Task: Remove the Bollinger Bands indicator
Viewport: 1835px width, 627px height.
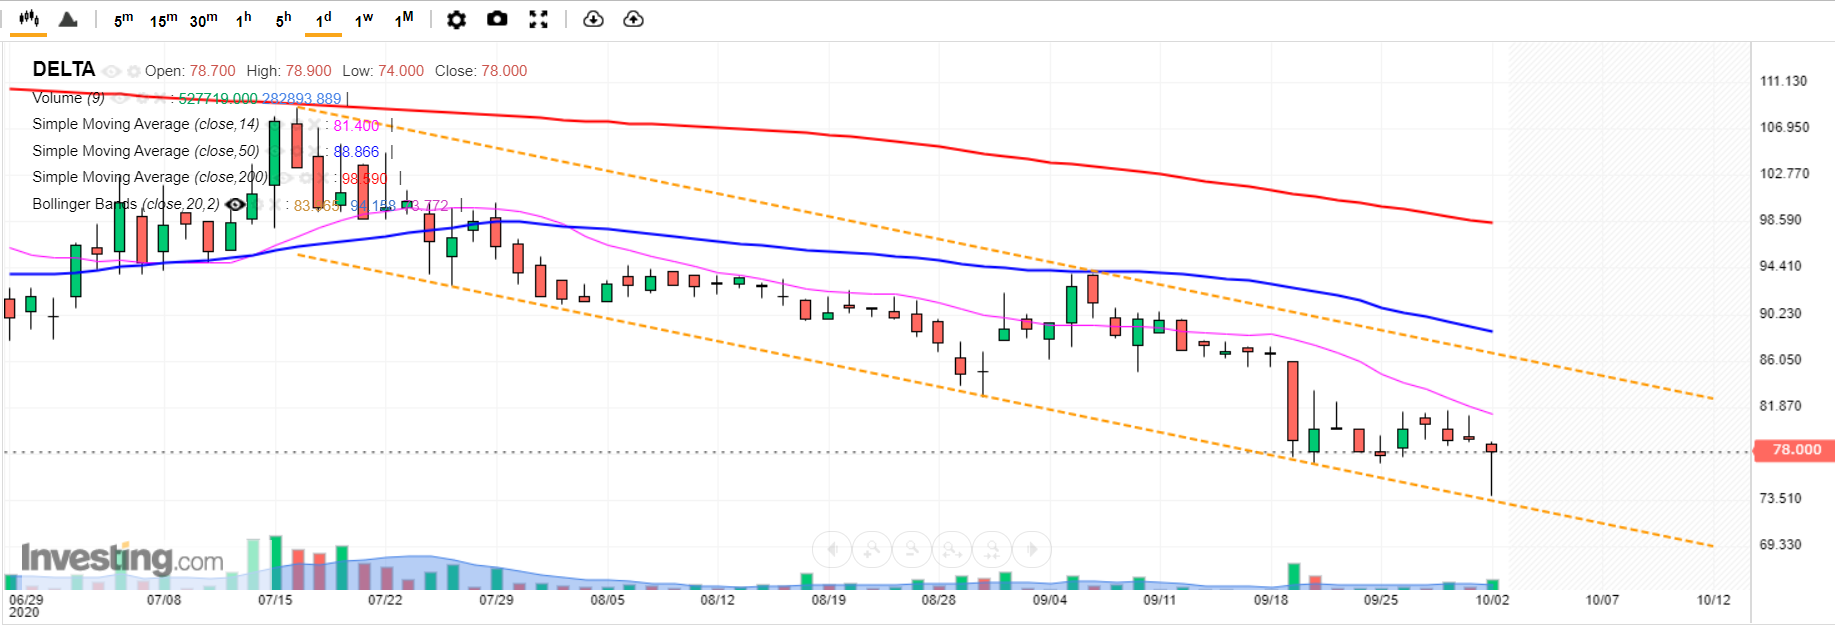Action: point(276,204)
